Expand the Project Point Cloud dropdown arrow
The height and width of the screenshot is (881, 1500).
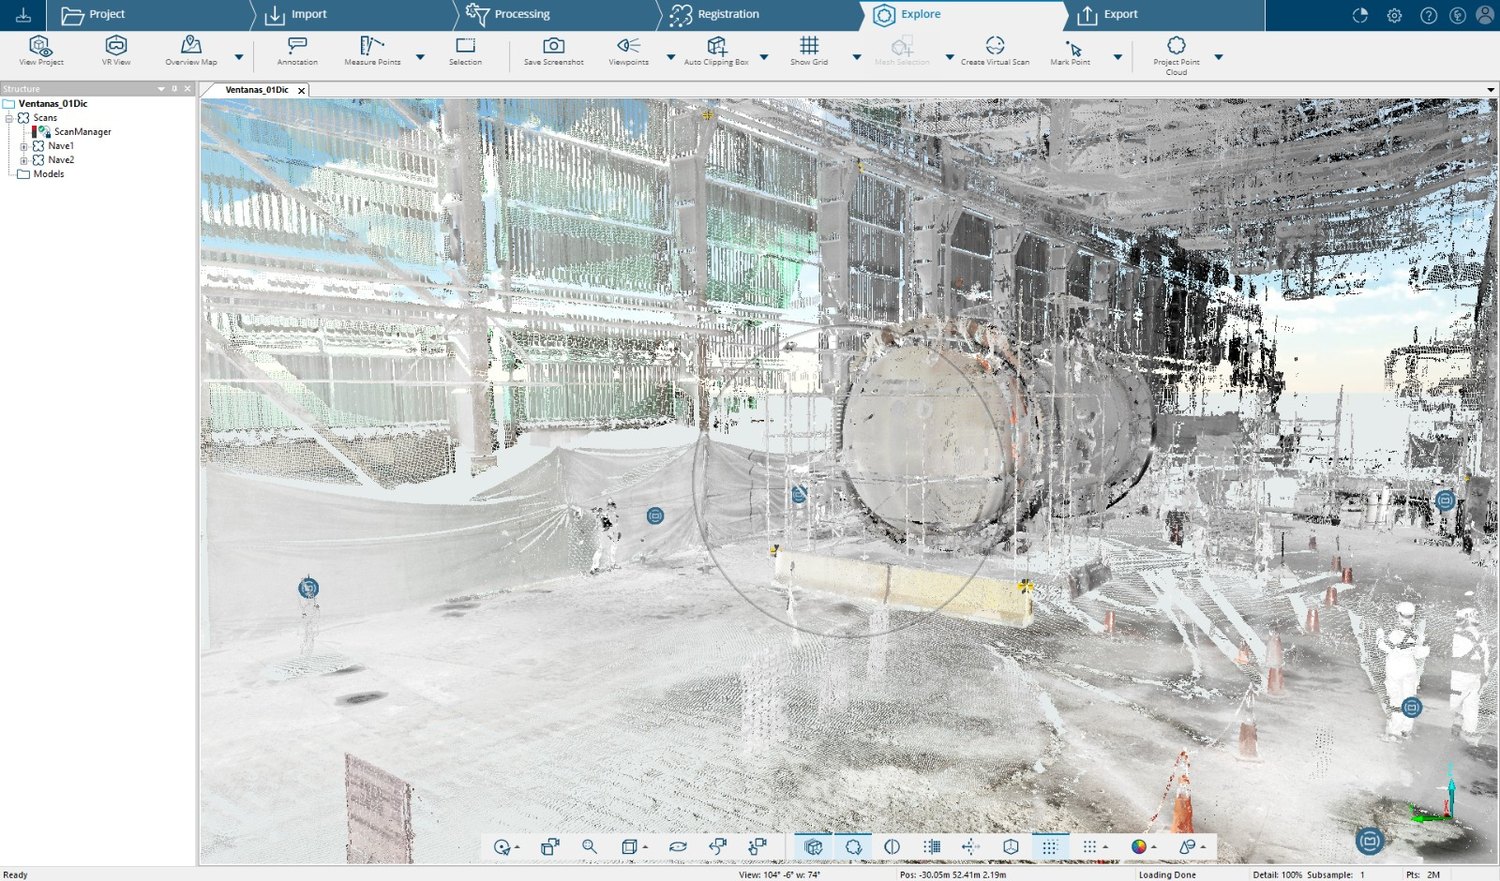(x=1218, y=57)
